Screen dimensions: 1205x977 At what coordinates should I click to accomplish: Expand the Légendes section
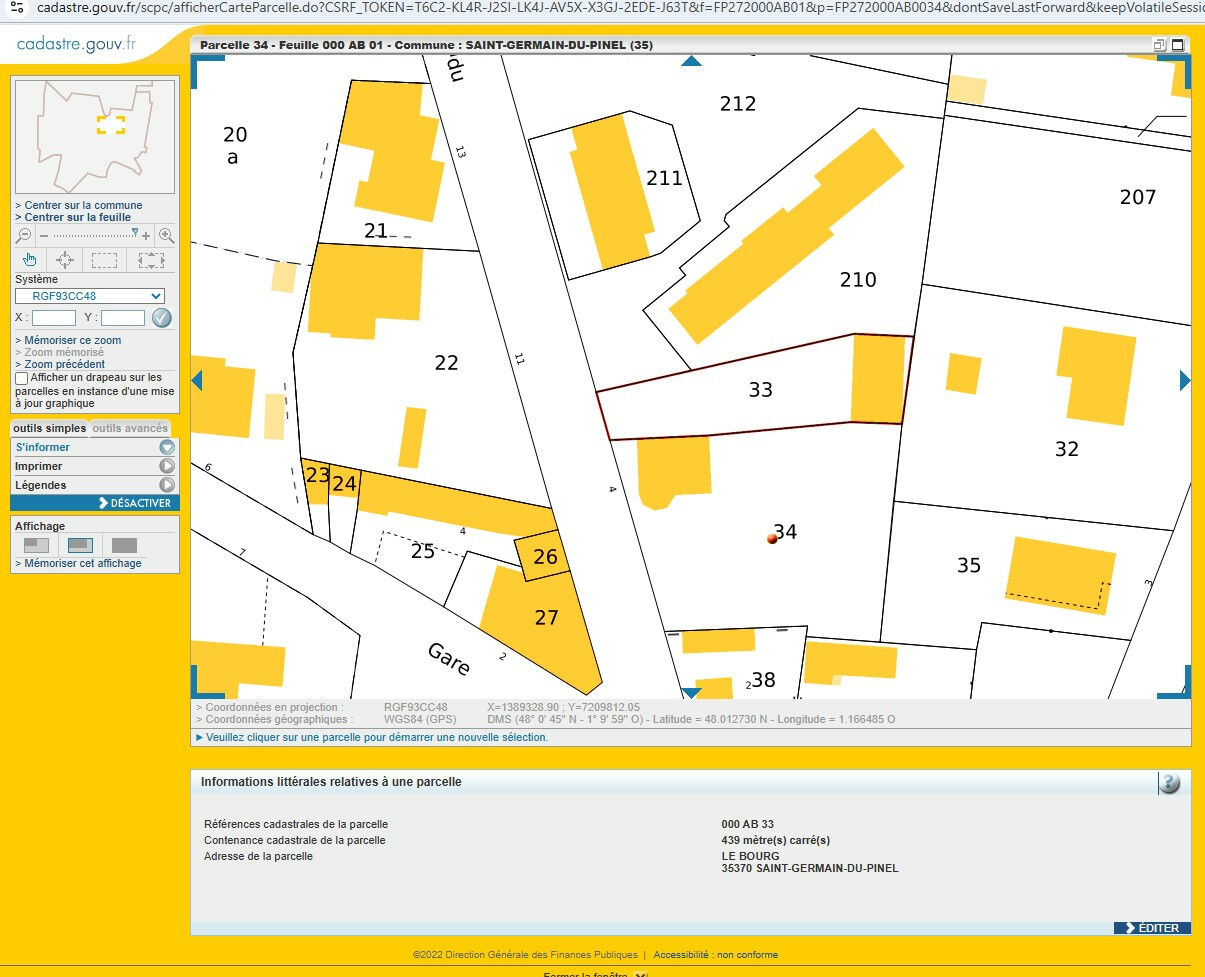[x=166, y=485]
